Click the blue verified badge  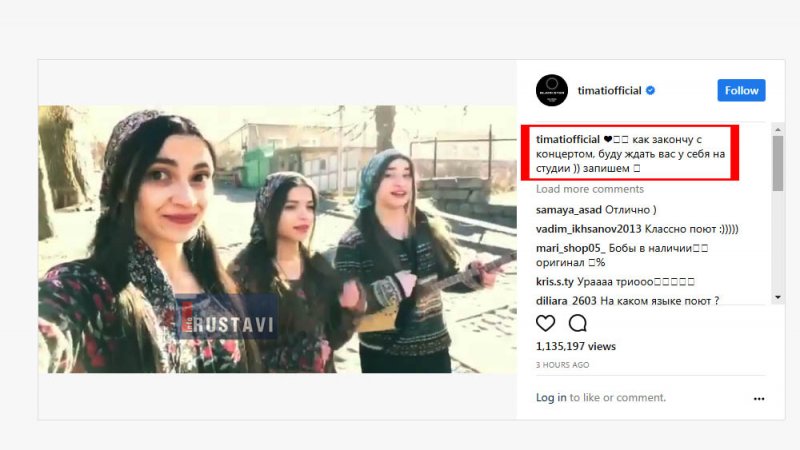point(650,90)
